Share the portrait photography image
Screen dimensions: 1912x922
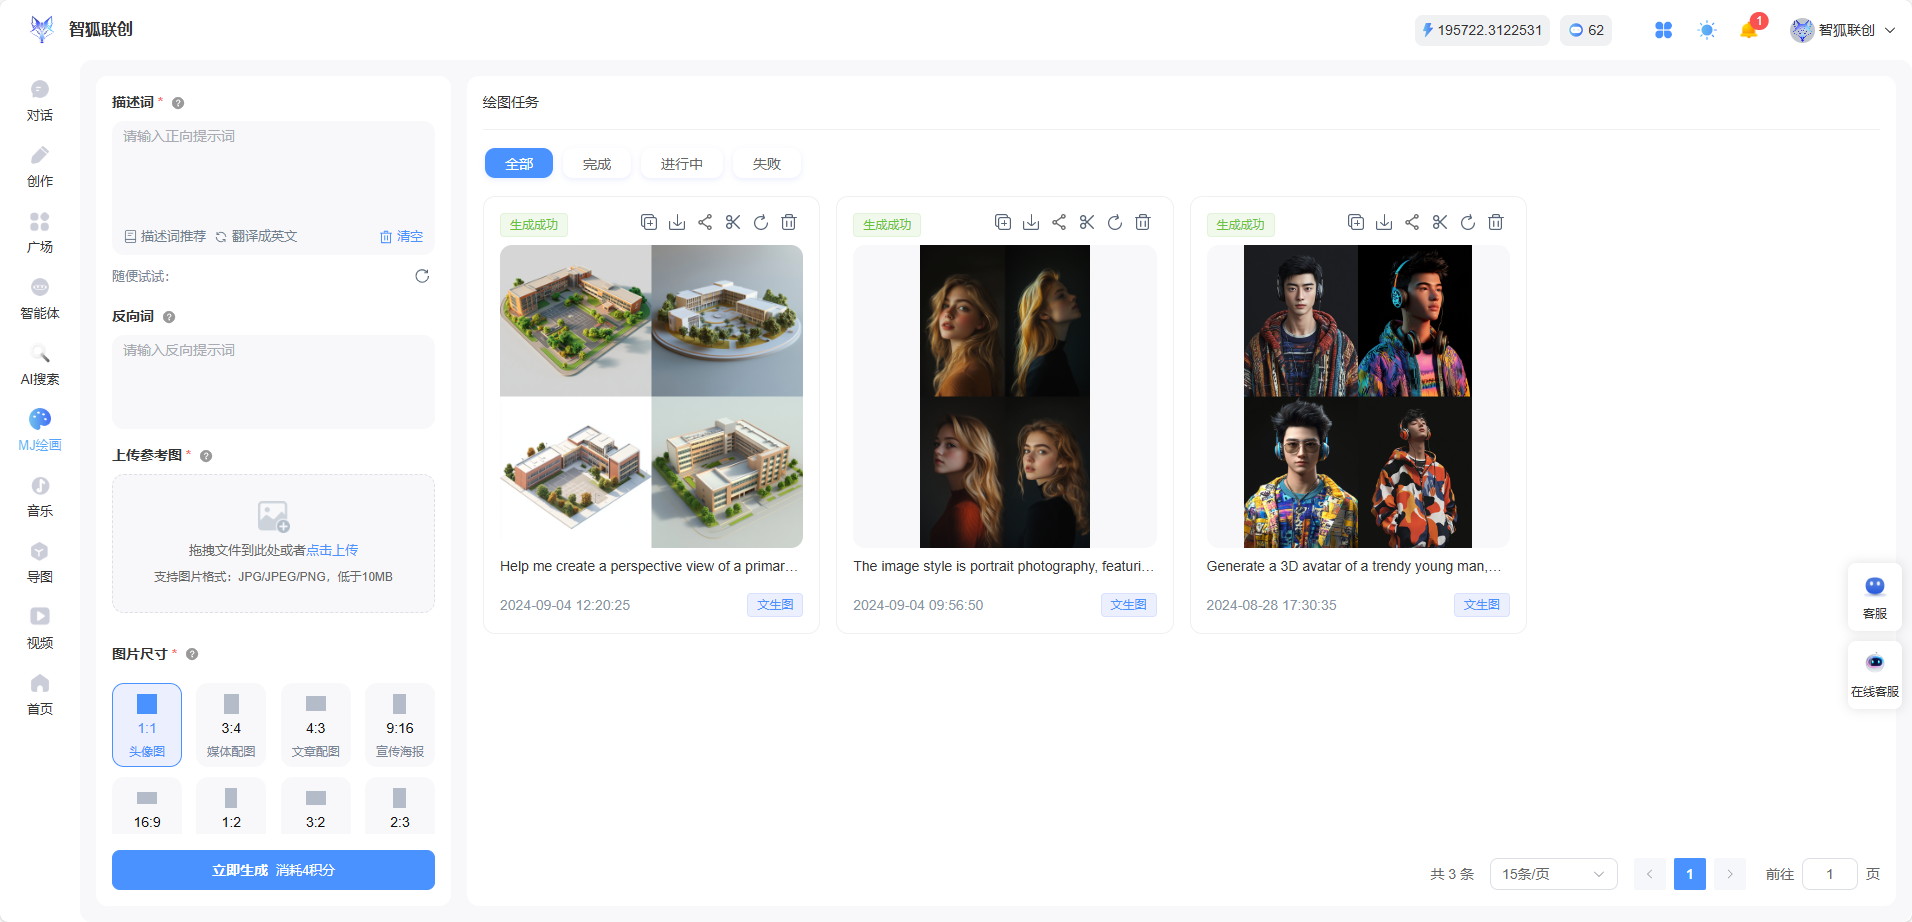point(1059,222)
